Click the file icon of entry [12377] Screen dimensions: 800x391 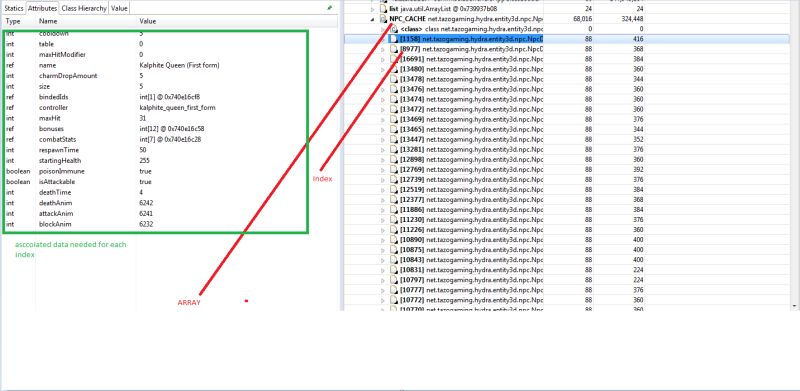[x=393, y=199]
